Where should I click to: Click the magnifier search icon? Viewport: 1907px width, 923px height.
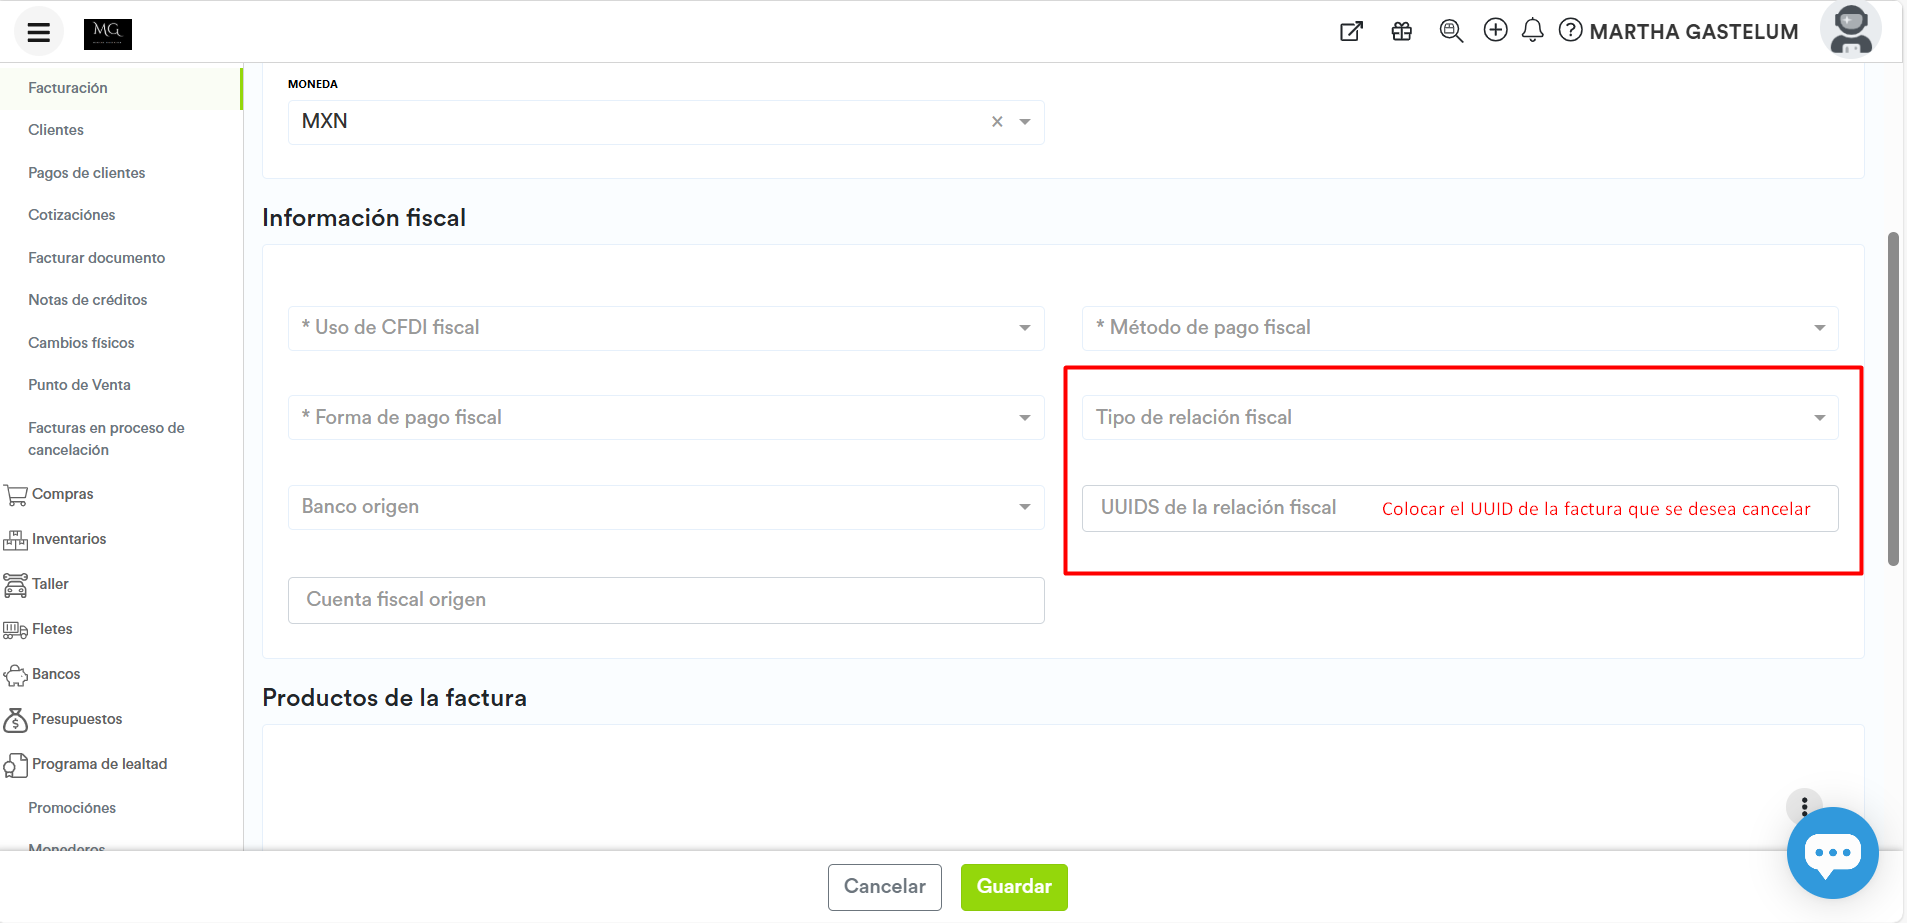1451,32
